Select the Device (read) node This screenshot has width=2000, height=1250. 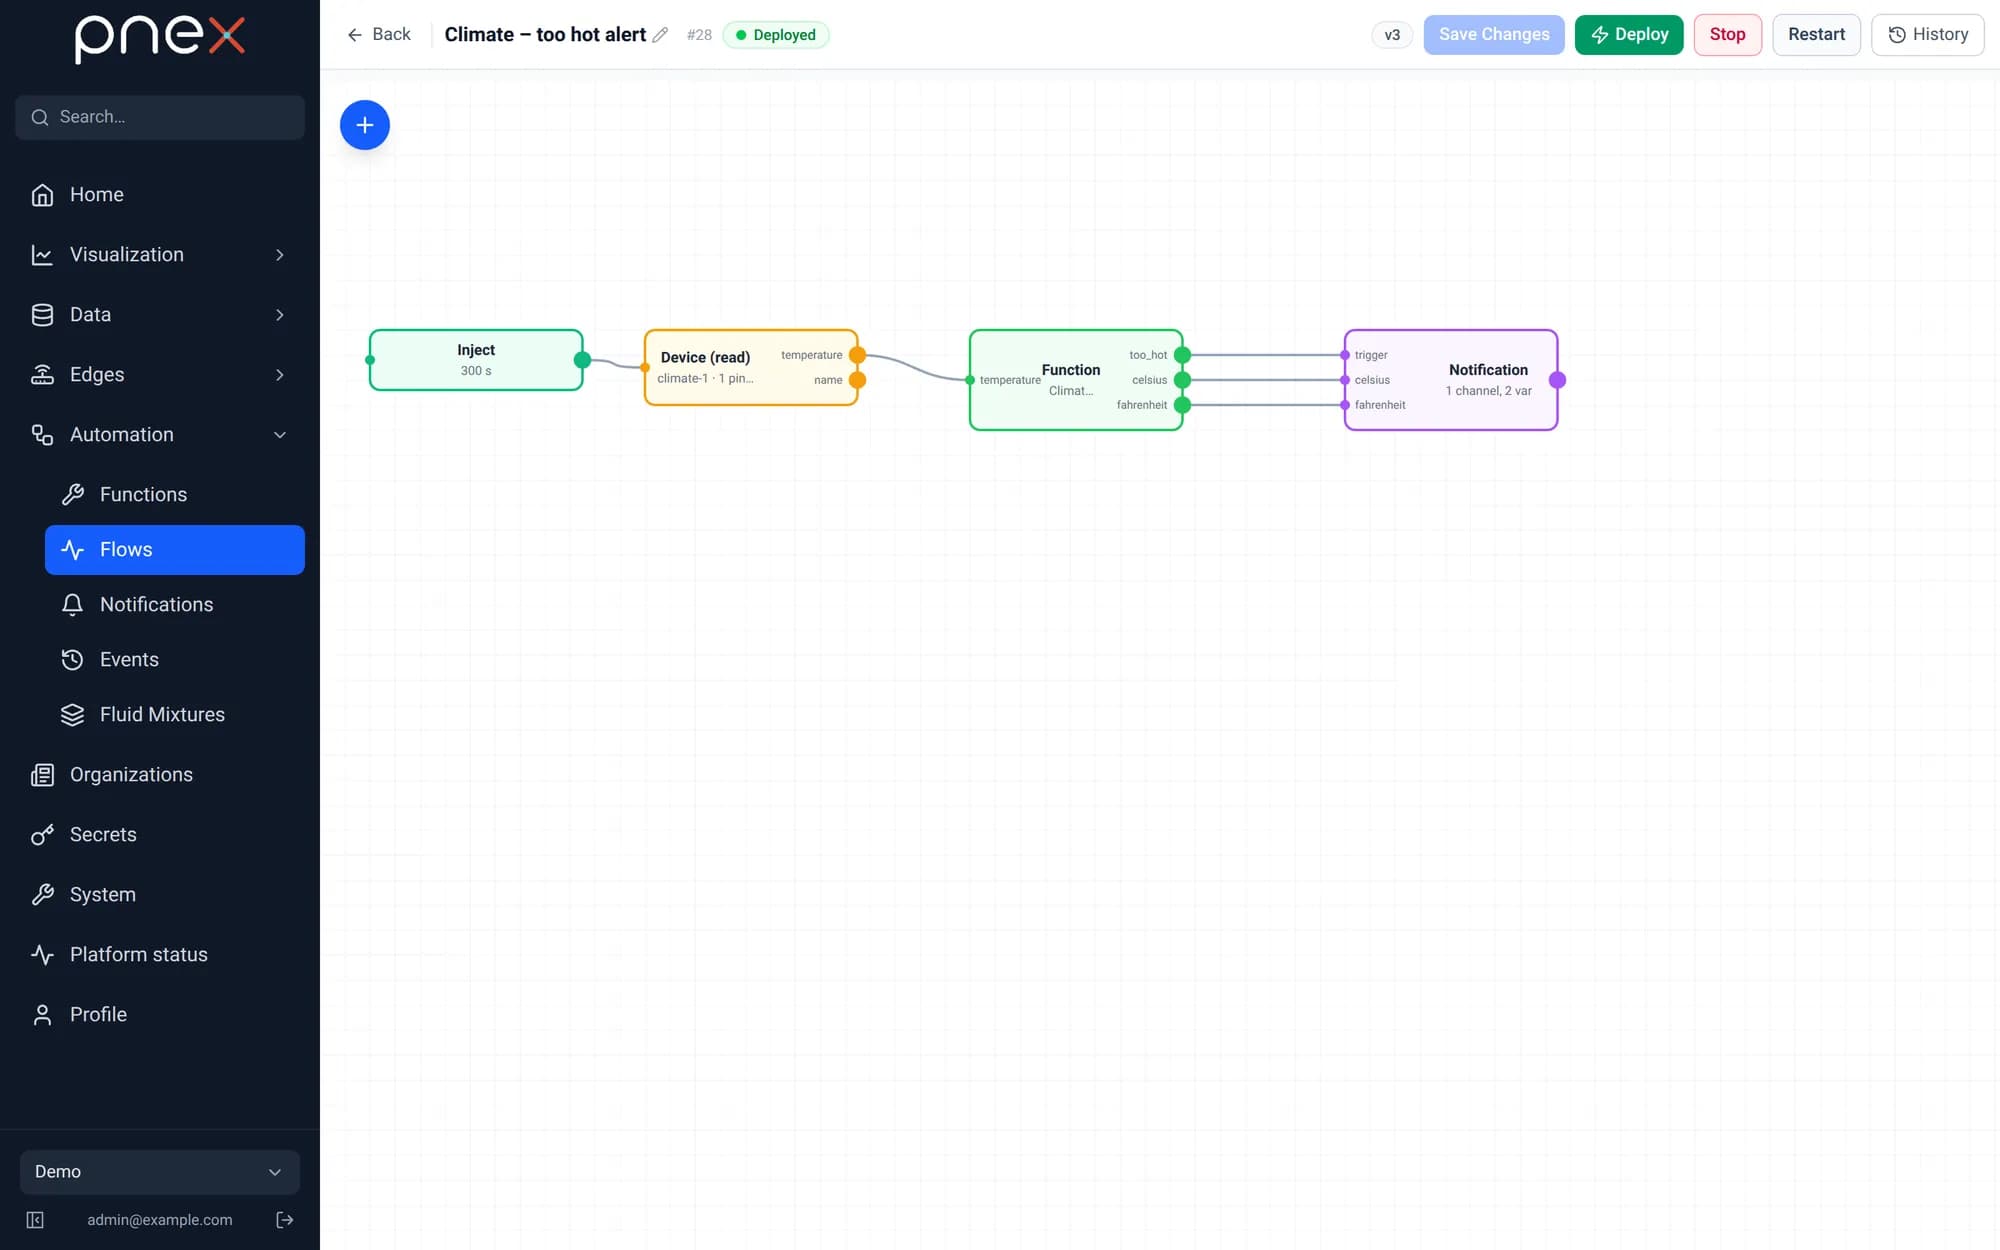pyautogui.click(x=751, y=368)
